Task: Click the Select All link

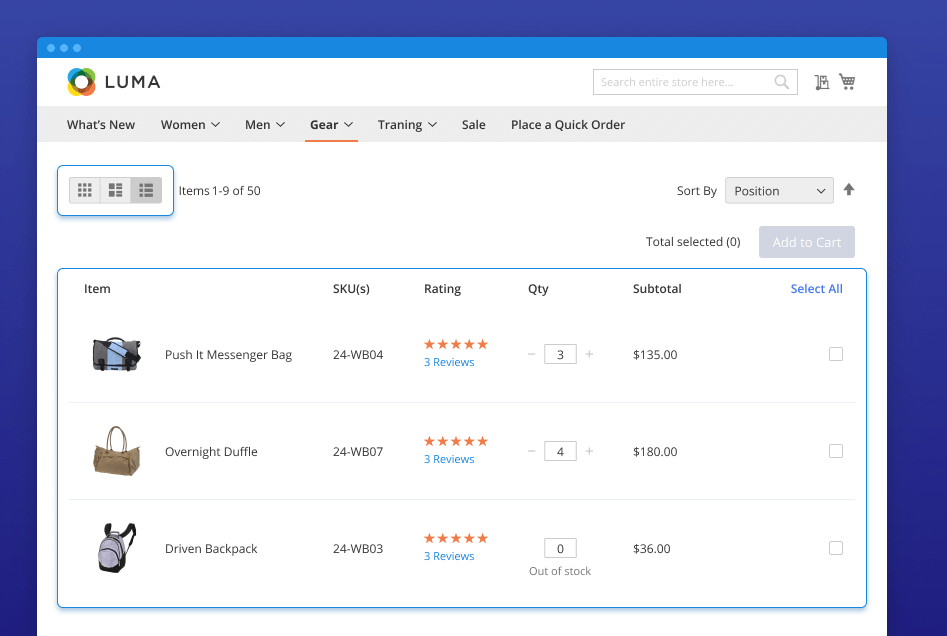Action: pyautogui.click(x=816, y=289)
